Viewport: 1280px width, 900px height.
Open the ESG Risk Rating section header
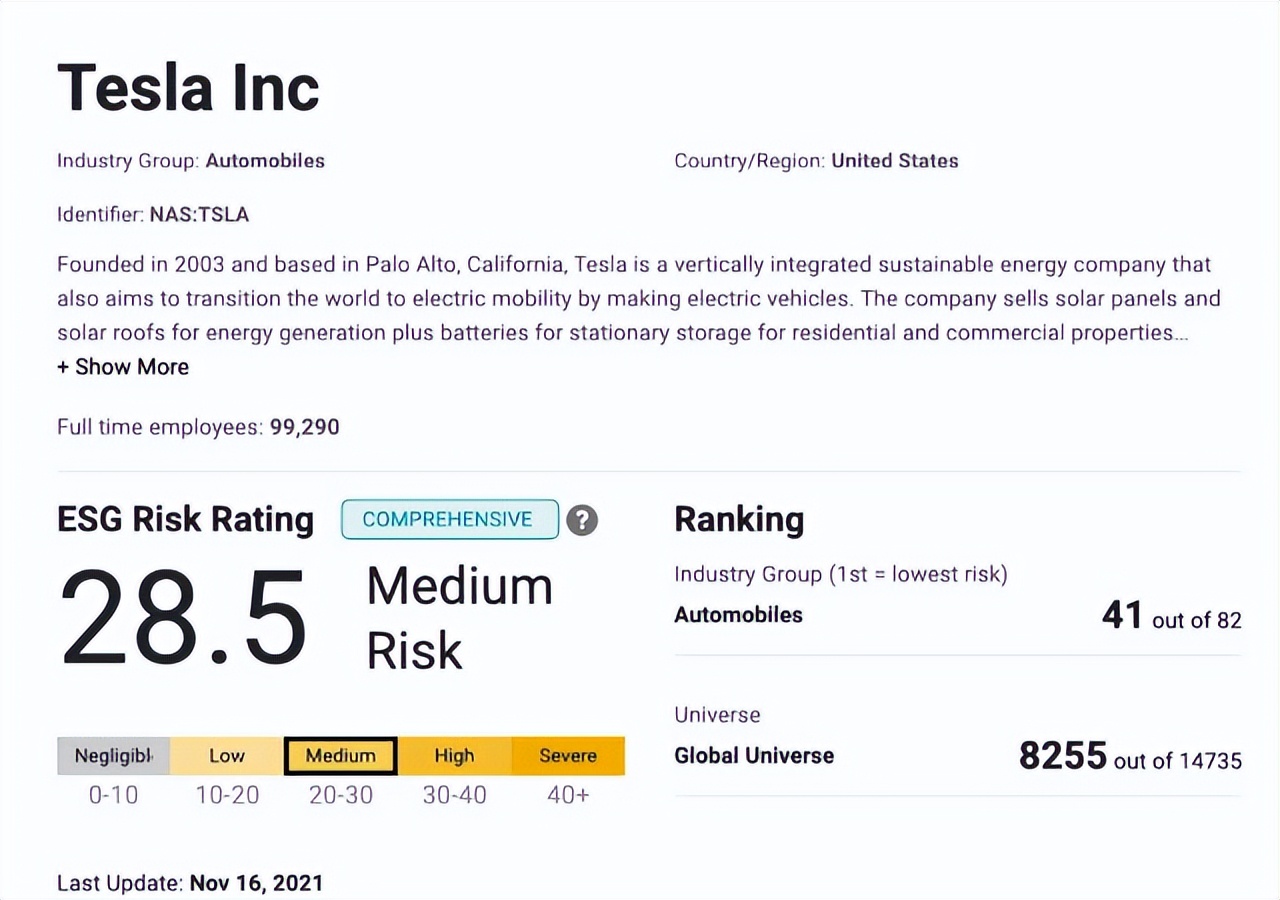click(x=185, y=519)
